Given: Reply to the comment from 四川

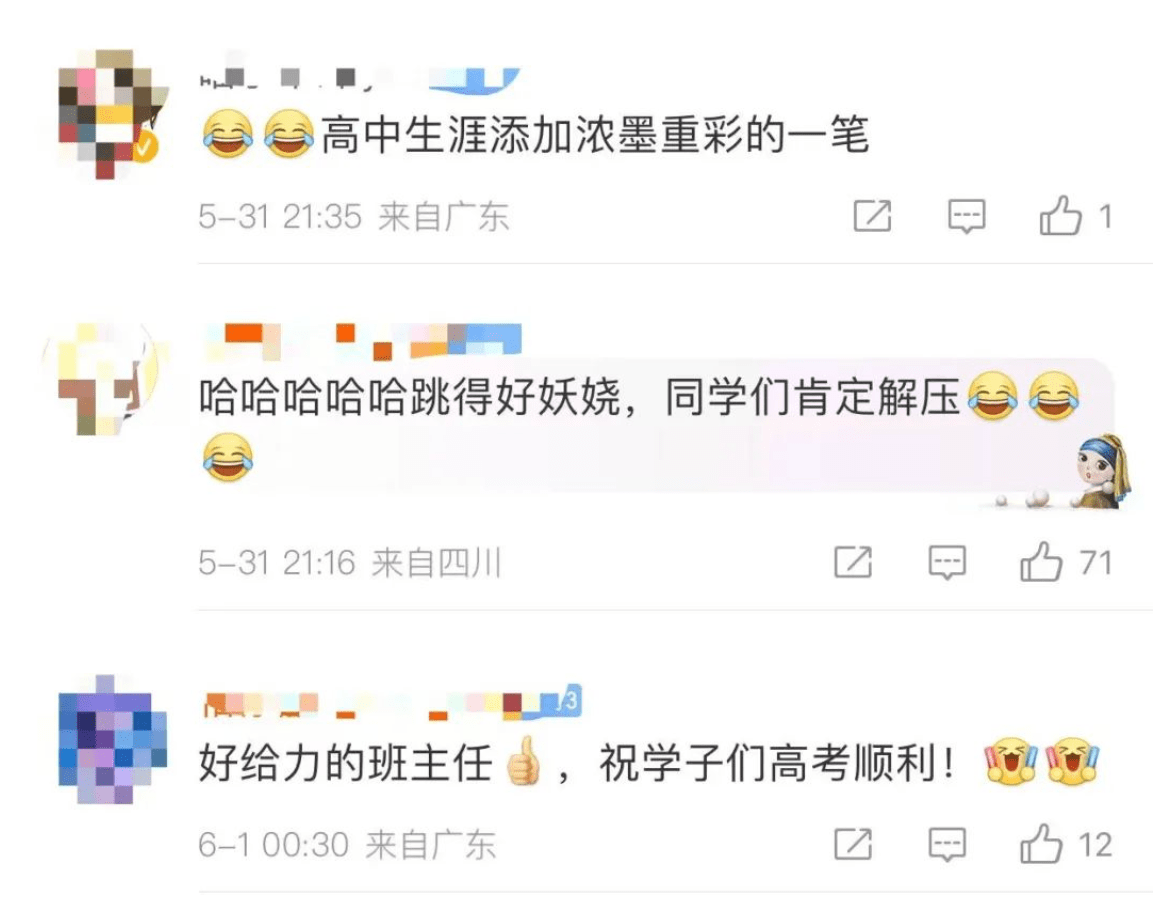Looking at the screenshot, I should (x=947, y=562).
